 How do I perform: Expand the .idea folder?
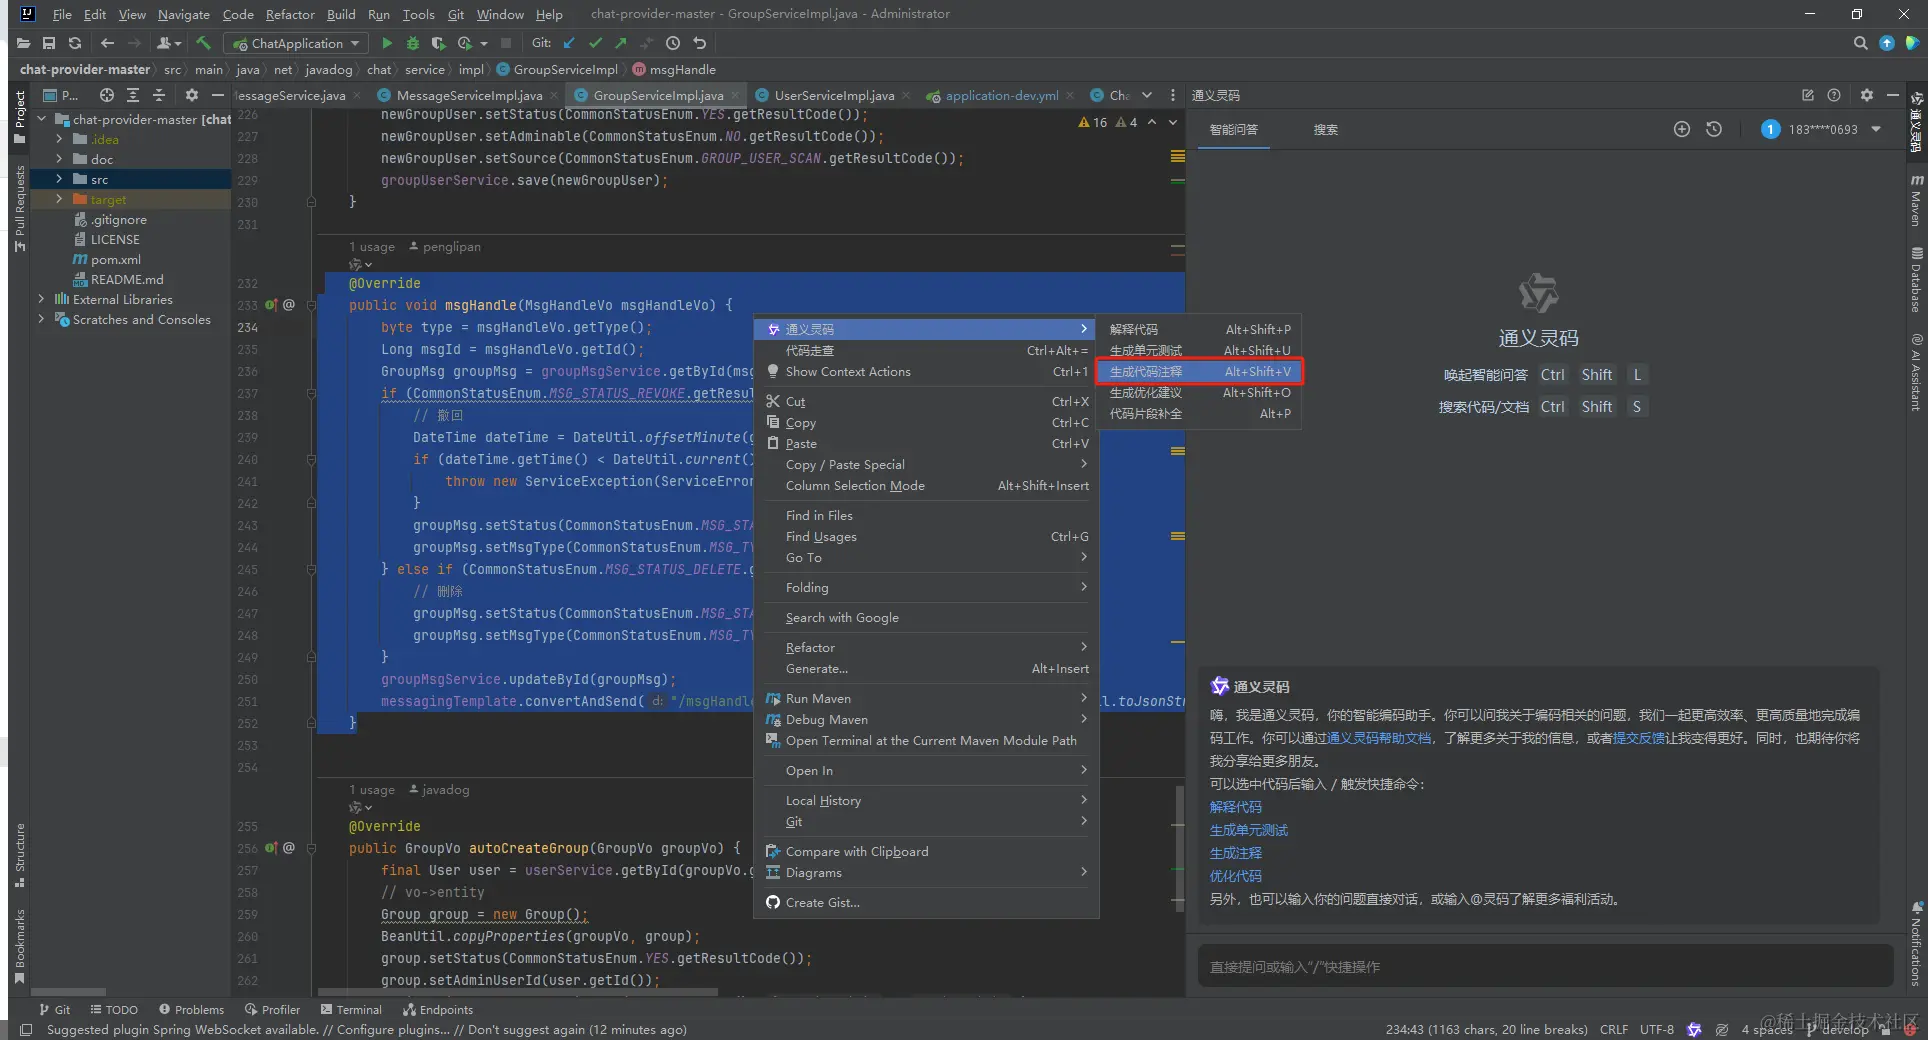(x=59, y=139)
